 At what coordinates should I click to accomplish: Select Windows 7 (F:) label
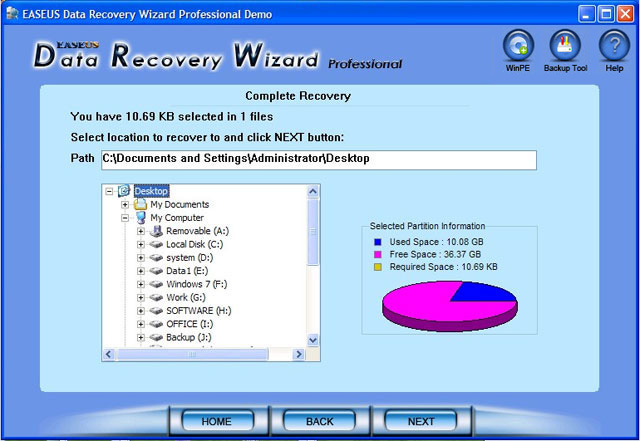coord(197,284)
